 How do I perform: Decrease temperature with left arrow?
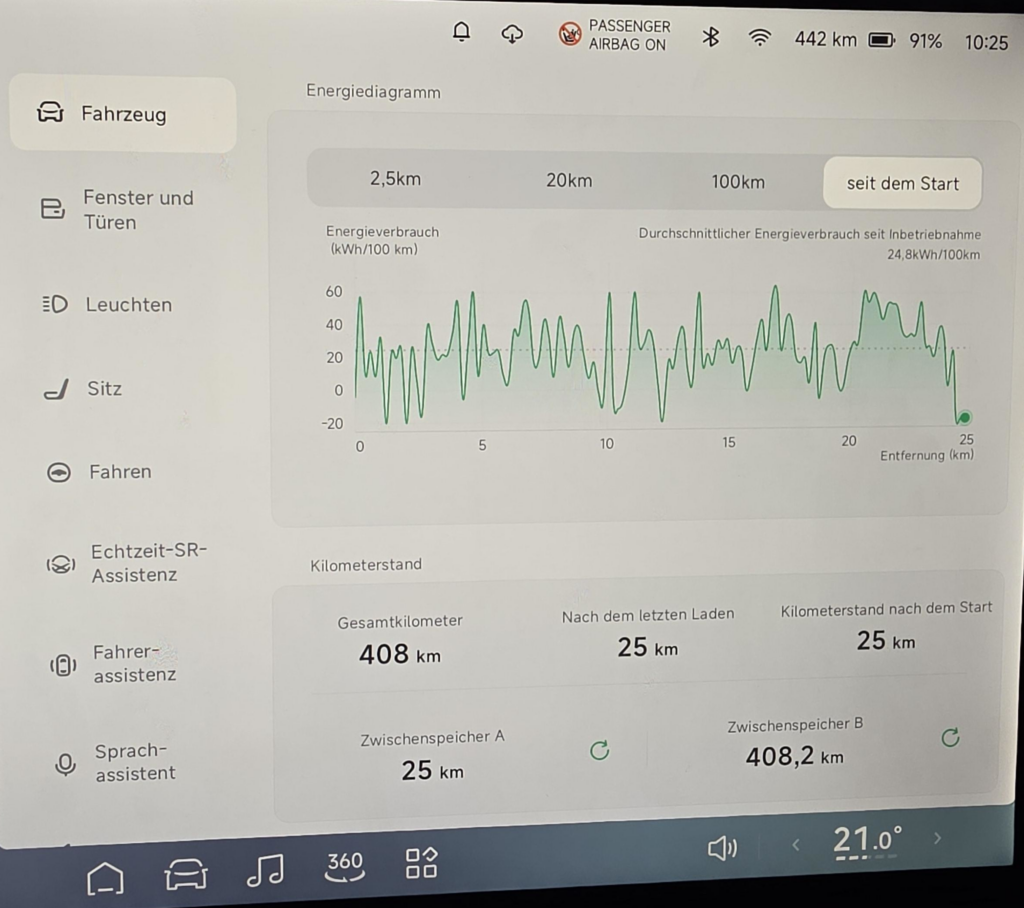(796, 844)
